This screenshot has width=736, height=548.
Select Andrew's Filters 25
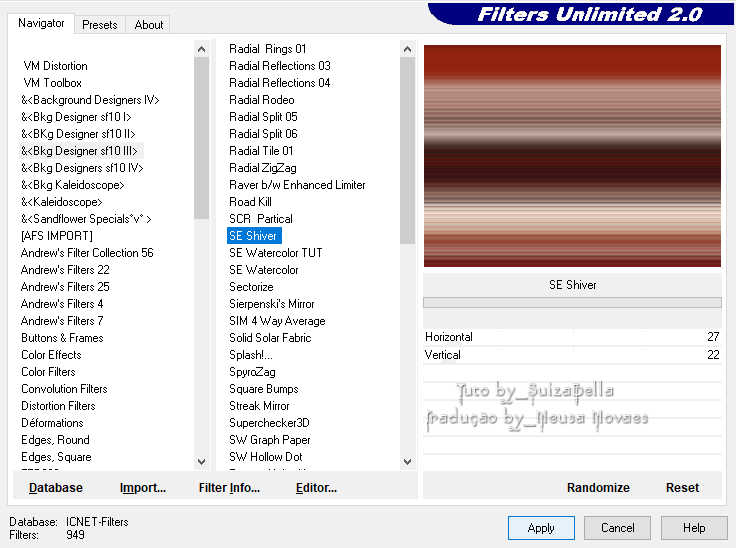[65, 286]
